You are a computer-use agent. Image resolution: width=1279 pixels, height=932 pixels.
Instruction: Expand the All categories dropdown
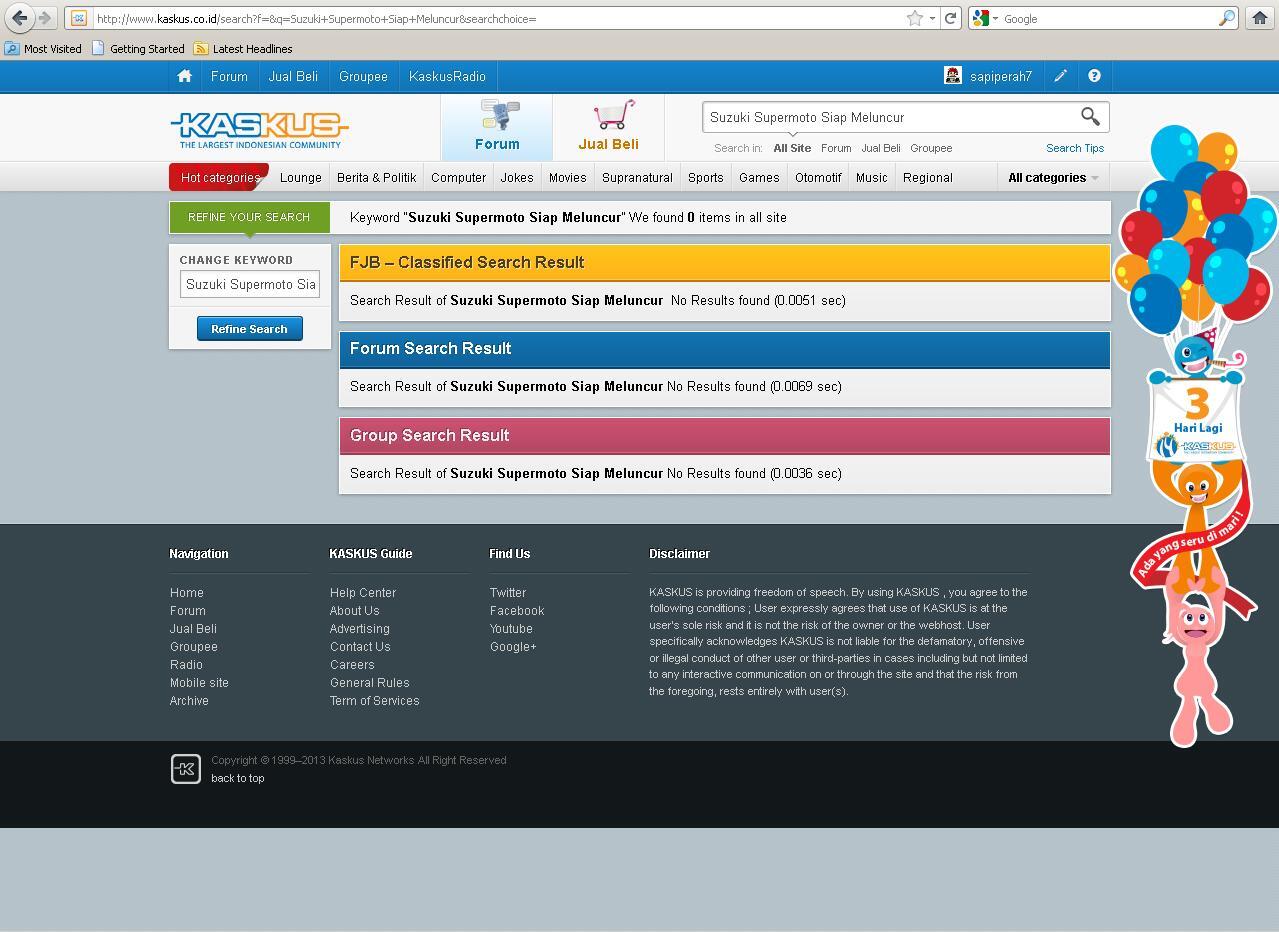point(1053,177)
